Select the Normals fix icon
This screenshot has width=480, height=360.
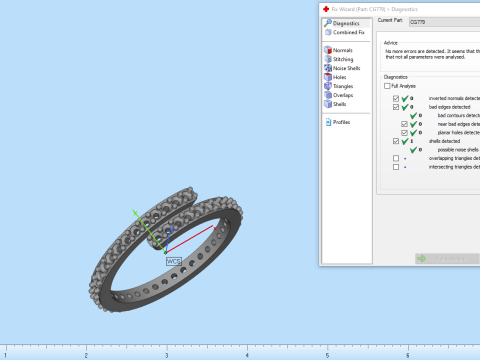point(328,50)
